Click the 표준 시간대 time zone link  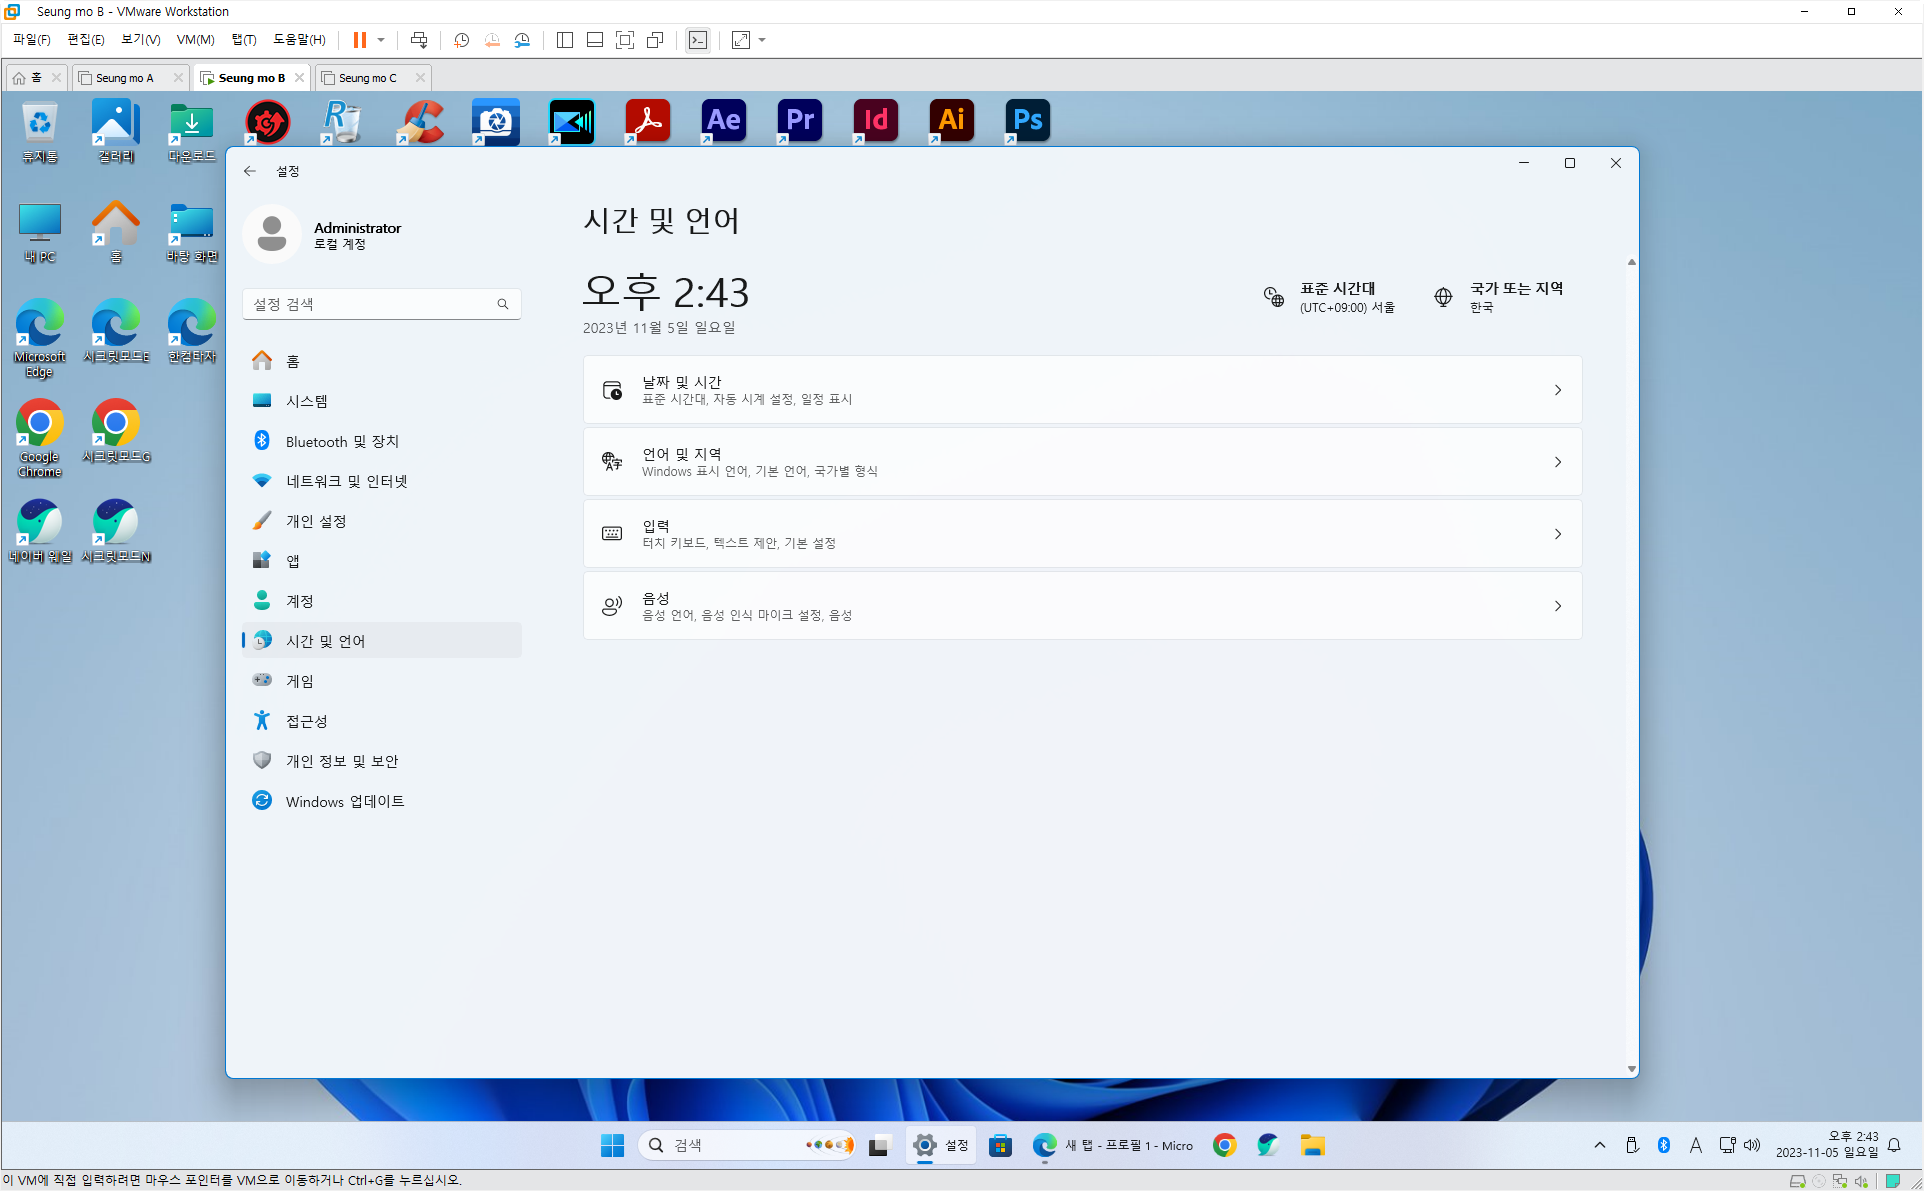(x=1337, y=297)
